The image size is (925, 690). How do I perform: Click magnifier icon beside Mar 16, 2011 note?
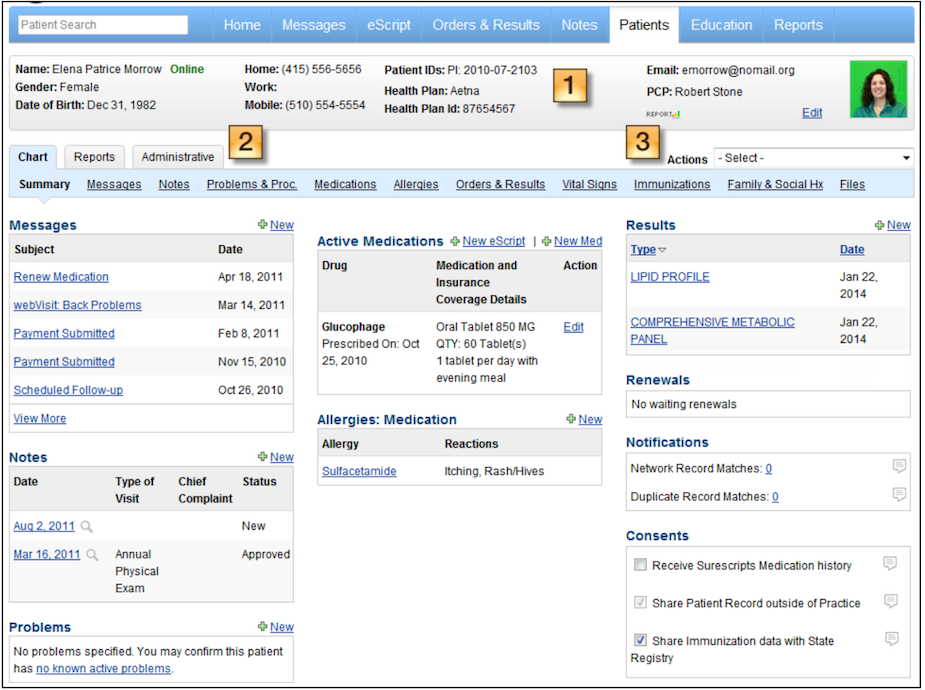[92, 555]
